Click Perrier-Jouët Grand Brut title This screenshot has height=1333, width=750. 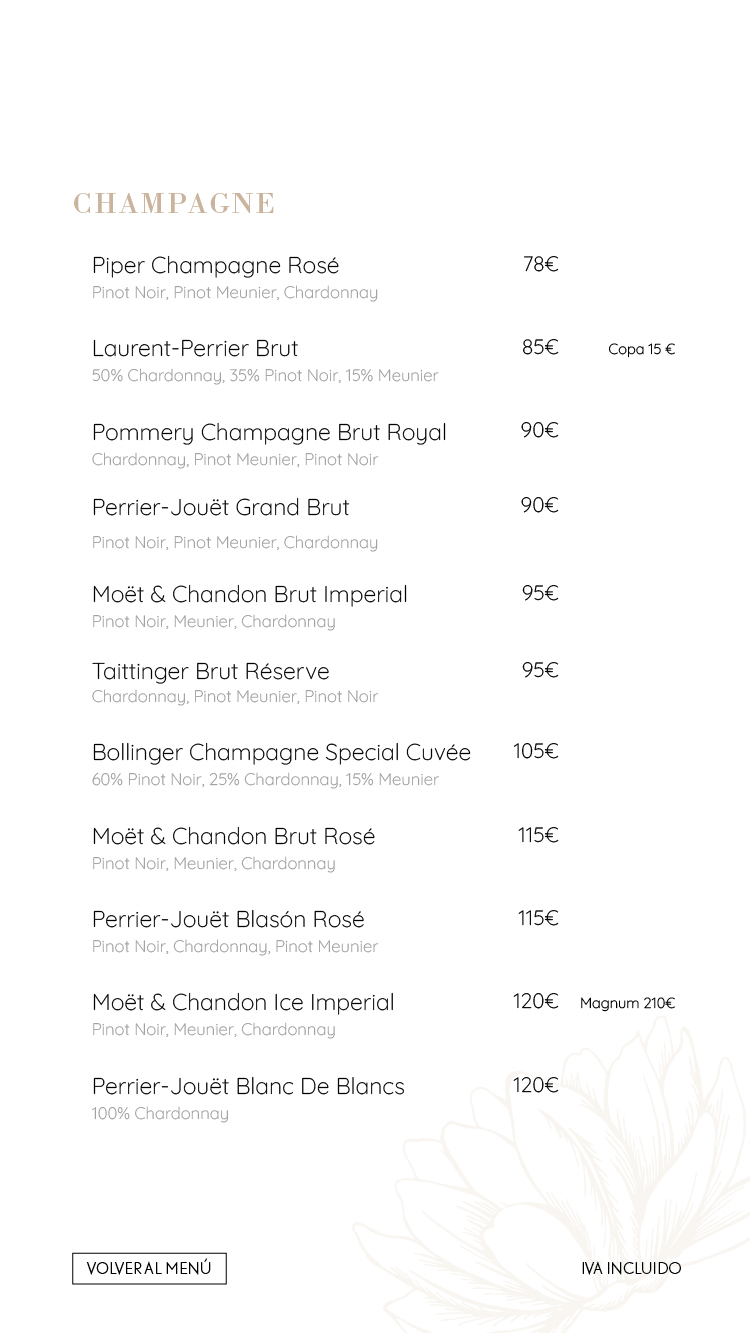click(x=221, y=508)
